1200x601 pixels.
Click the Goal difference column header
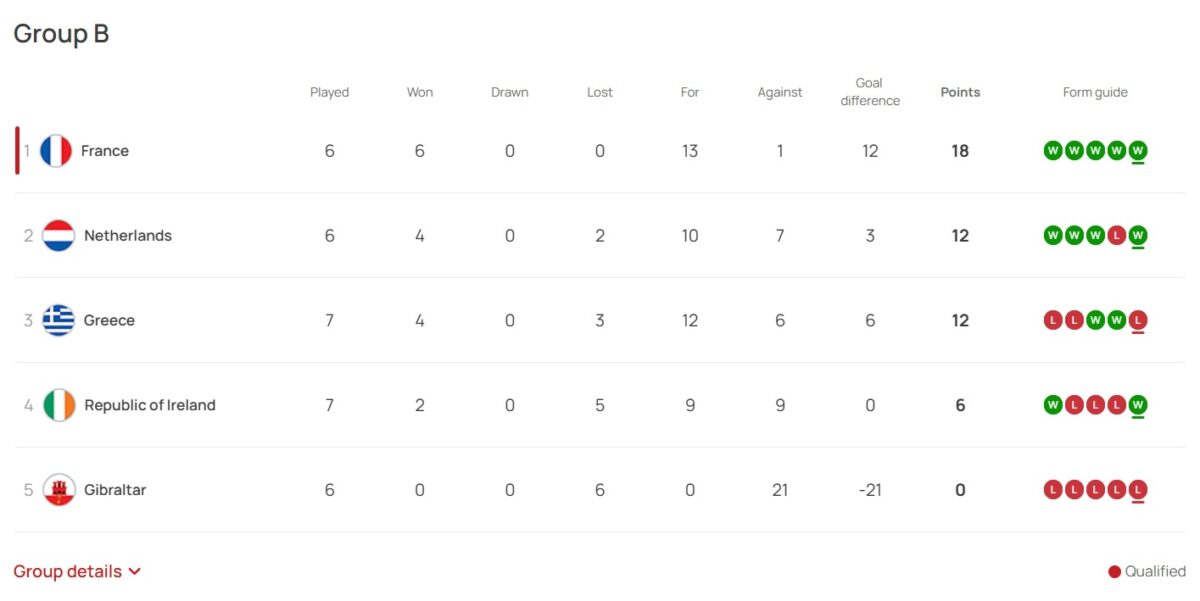(x=870, y=92)
